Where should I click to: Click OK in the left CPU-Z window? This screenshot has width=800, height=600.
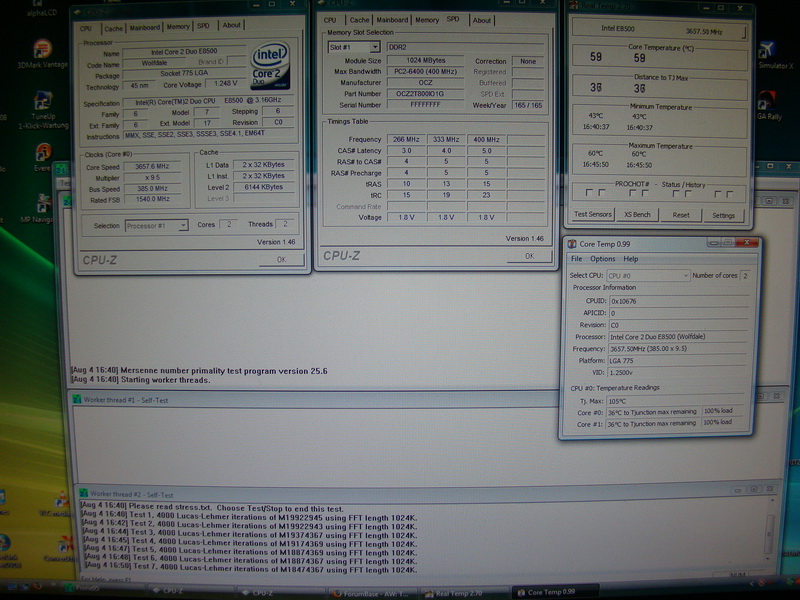click(x=281, y=260)
